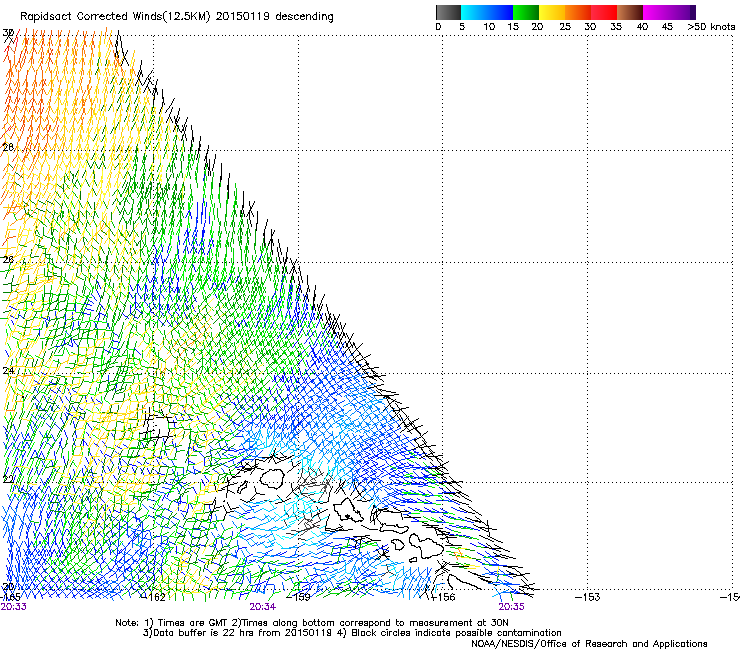This screenshot has height=650, width=740.
Task: Click the latitude label '22'
Action: click(x=8, y=480)
